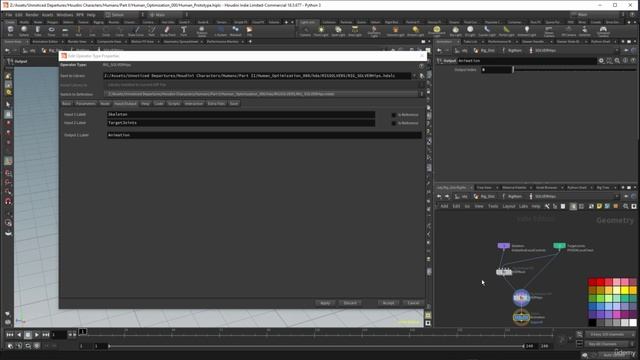Click the Skeleton input node
The height and width of the screenshot is (360, 640).
(x=503, y=246)
